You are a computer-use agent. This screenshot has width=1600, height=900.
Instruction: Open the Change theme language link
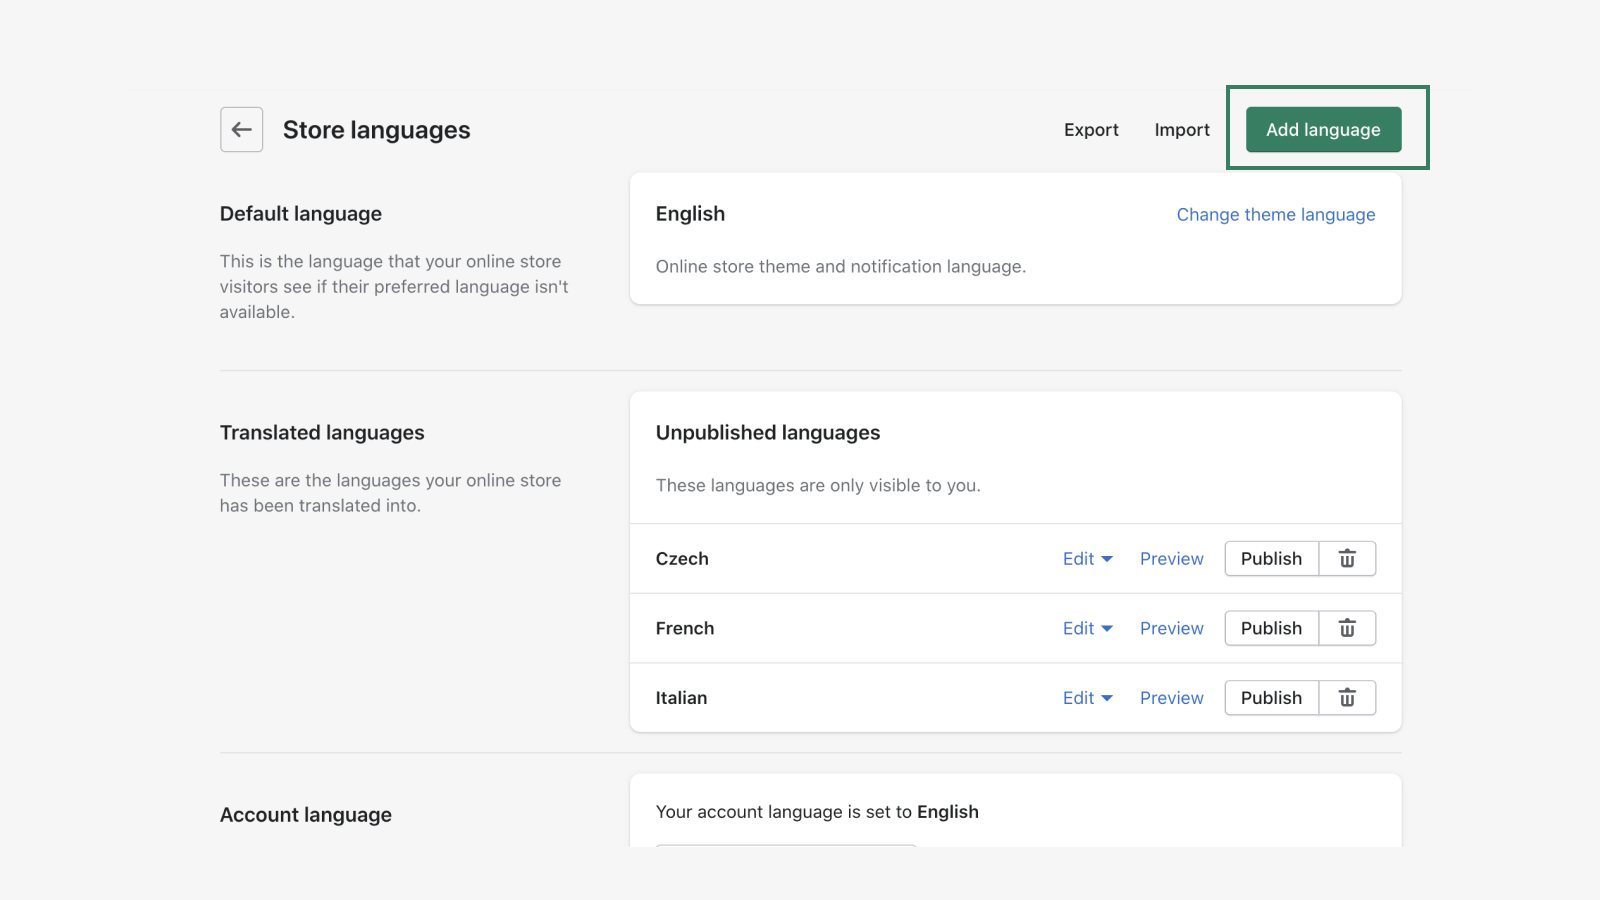1275,215
